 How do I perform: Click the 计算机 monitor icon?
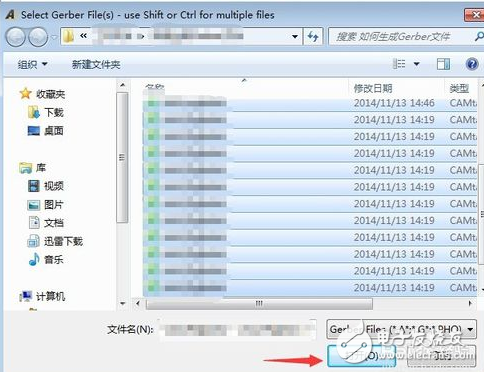[26, 296]
